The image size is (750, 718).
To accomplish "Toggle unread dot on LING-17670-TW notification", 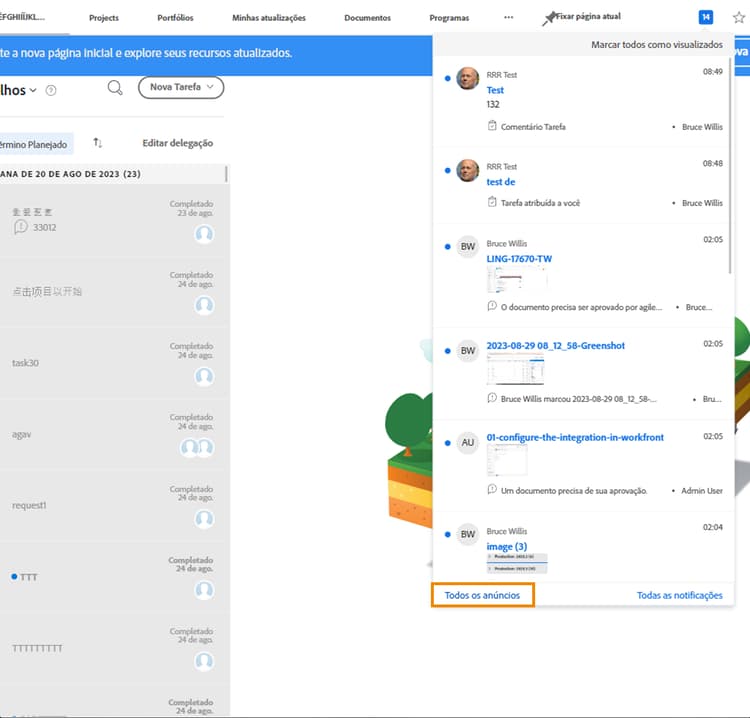I will [x=447, y=247].
